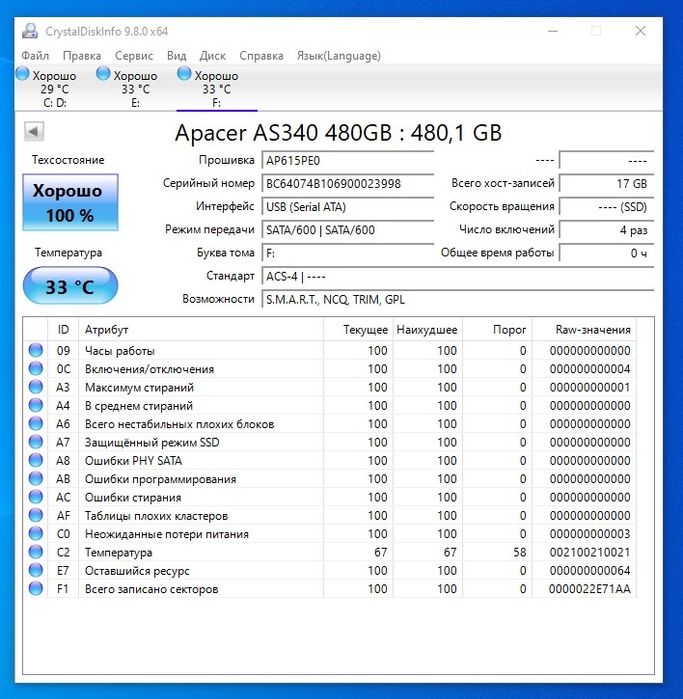This screenshot has width=683, height=699.
Task: Click raw value 000000000064 in Оставшийся ресурс row
Action: (x=590, y=571)
